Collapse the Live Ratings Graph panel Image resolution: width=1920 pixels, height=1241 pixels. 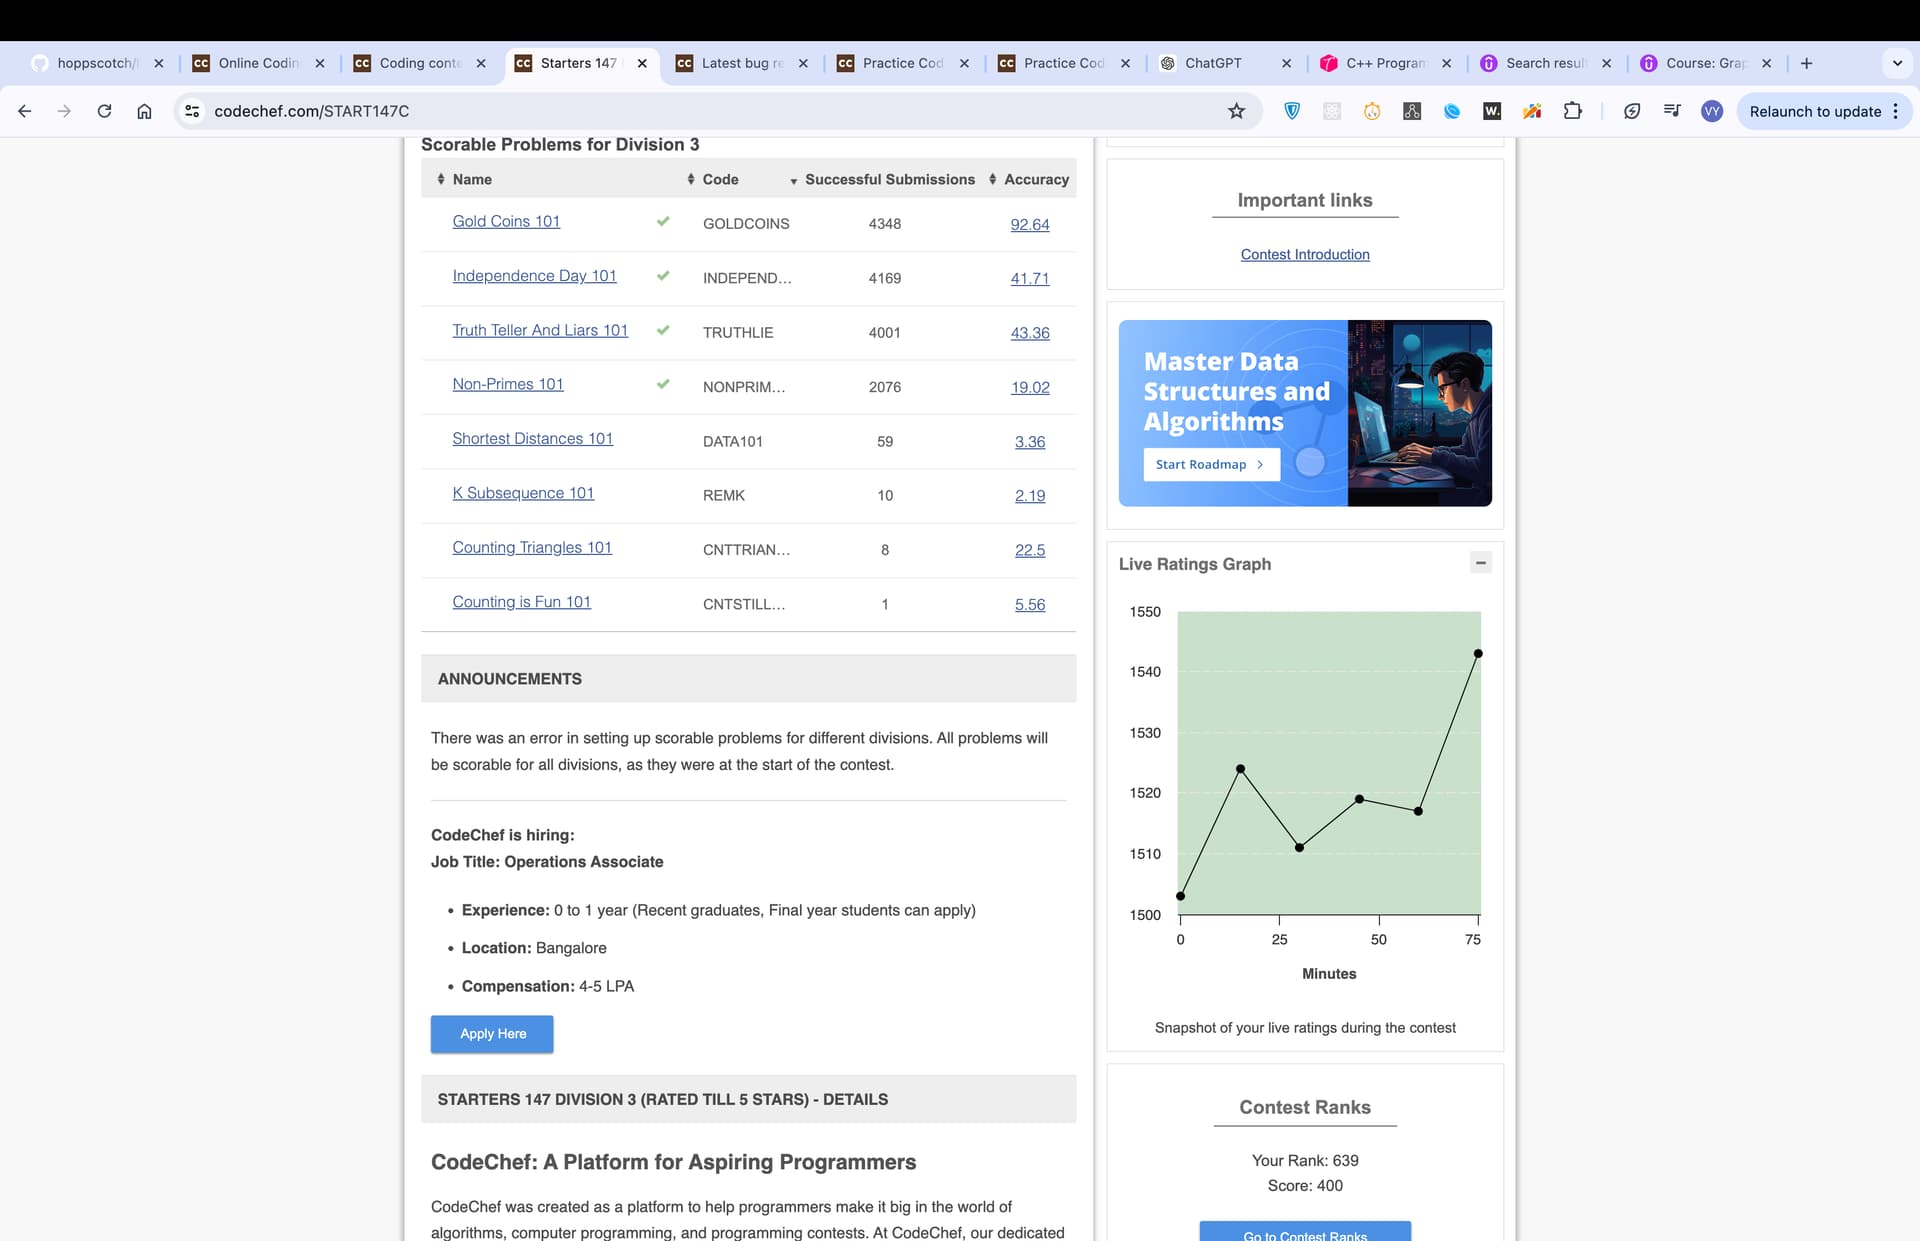[x=1480, y=562]
